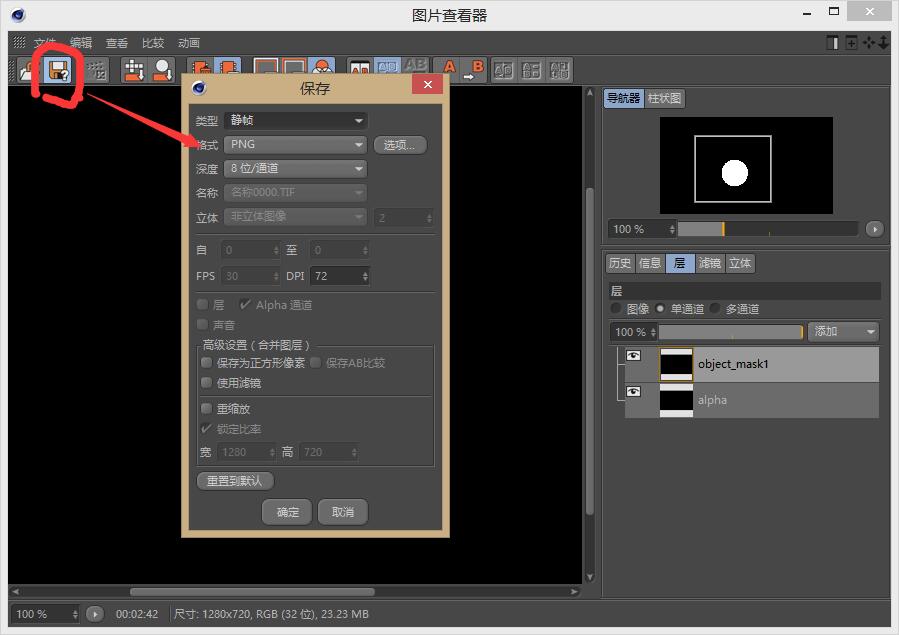Toggle the 声音 checkbox
The height and width of the screenshot is (635, 899).
(x=202, y=324)
